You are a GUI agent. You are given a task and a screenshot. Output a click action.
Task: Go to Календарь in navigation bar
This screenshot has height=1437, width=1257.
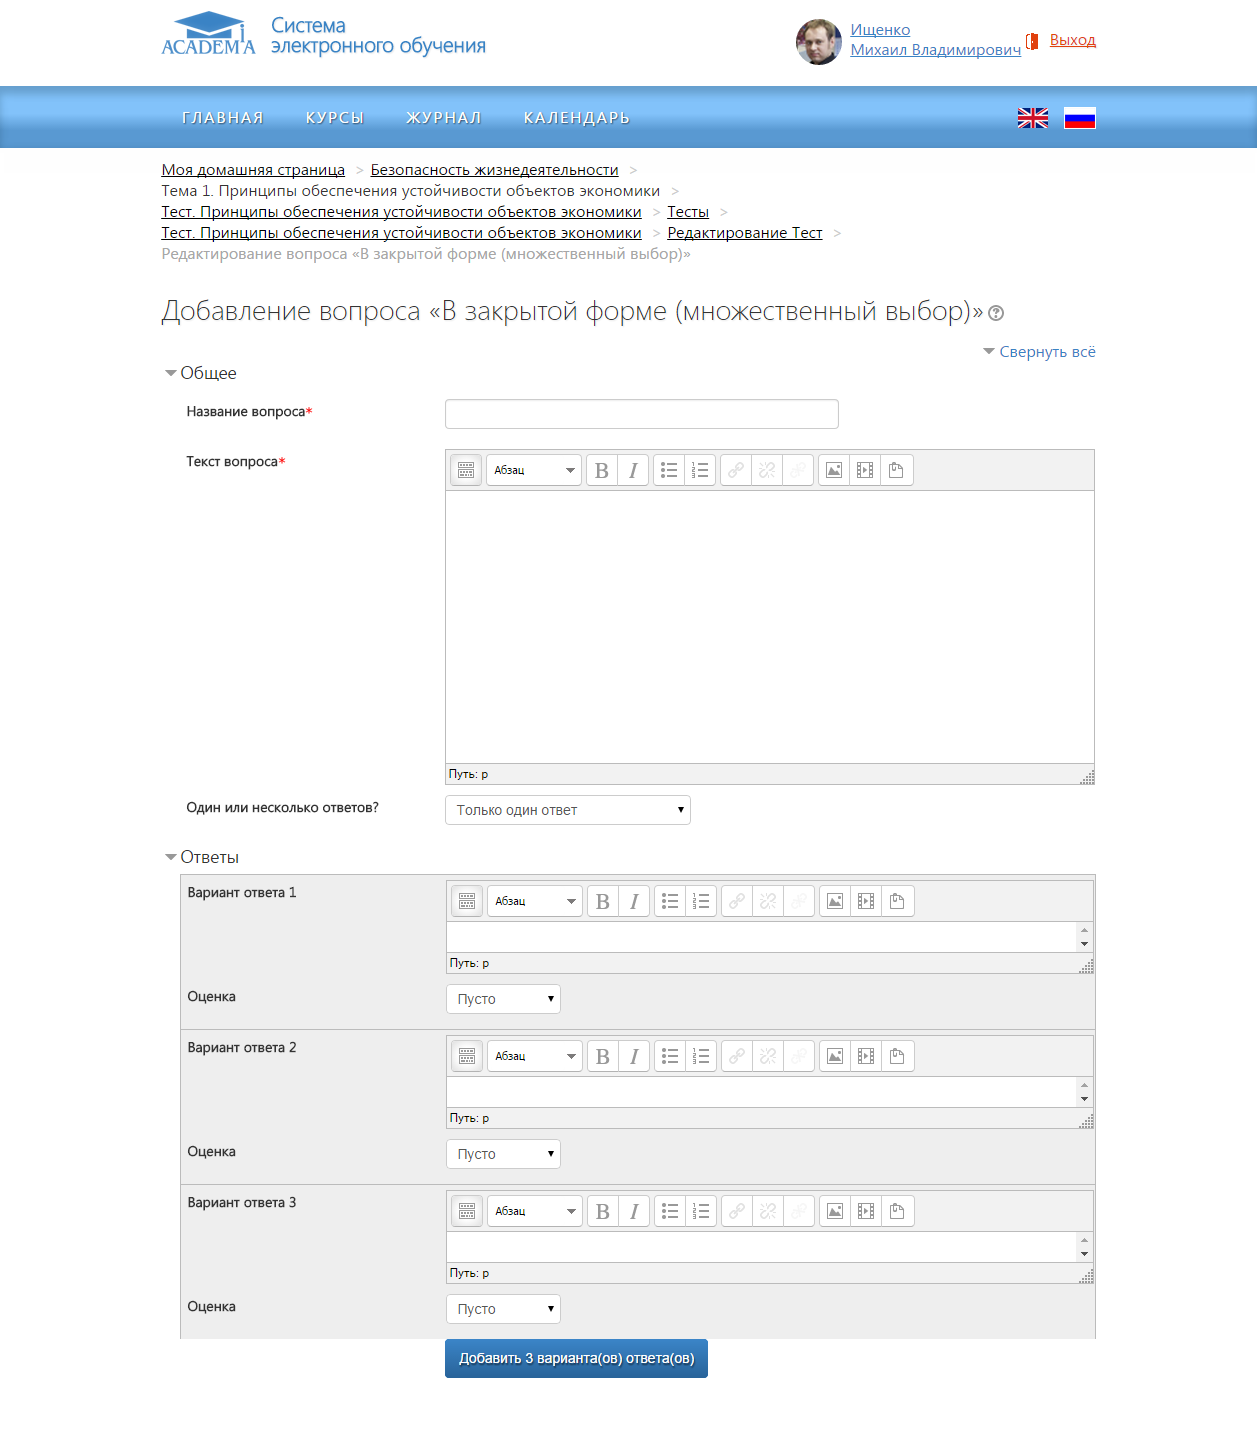(x=576, y=118)
